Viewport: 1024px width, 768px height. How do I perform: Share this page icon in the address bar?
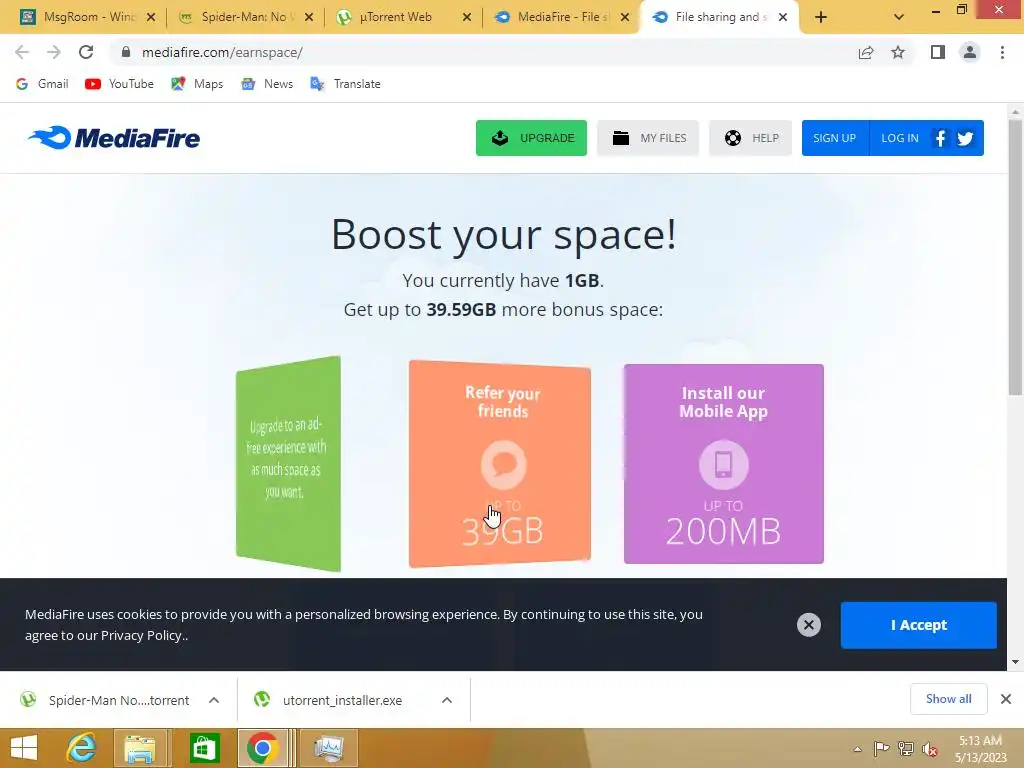[866, 52]
